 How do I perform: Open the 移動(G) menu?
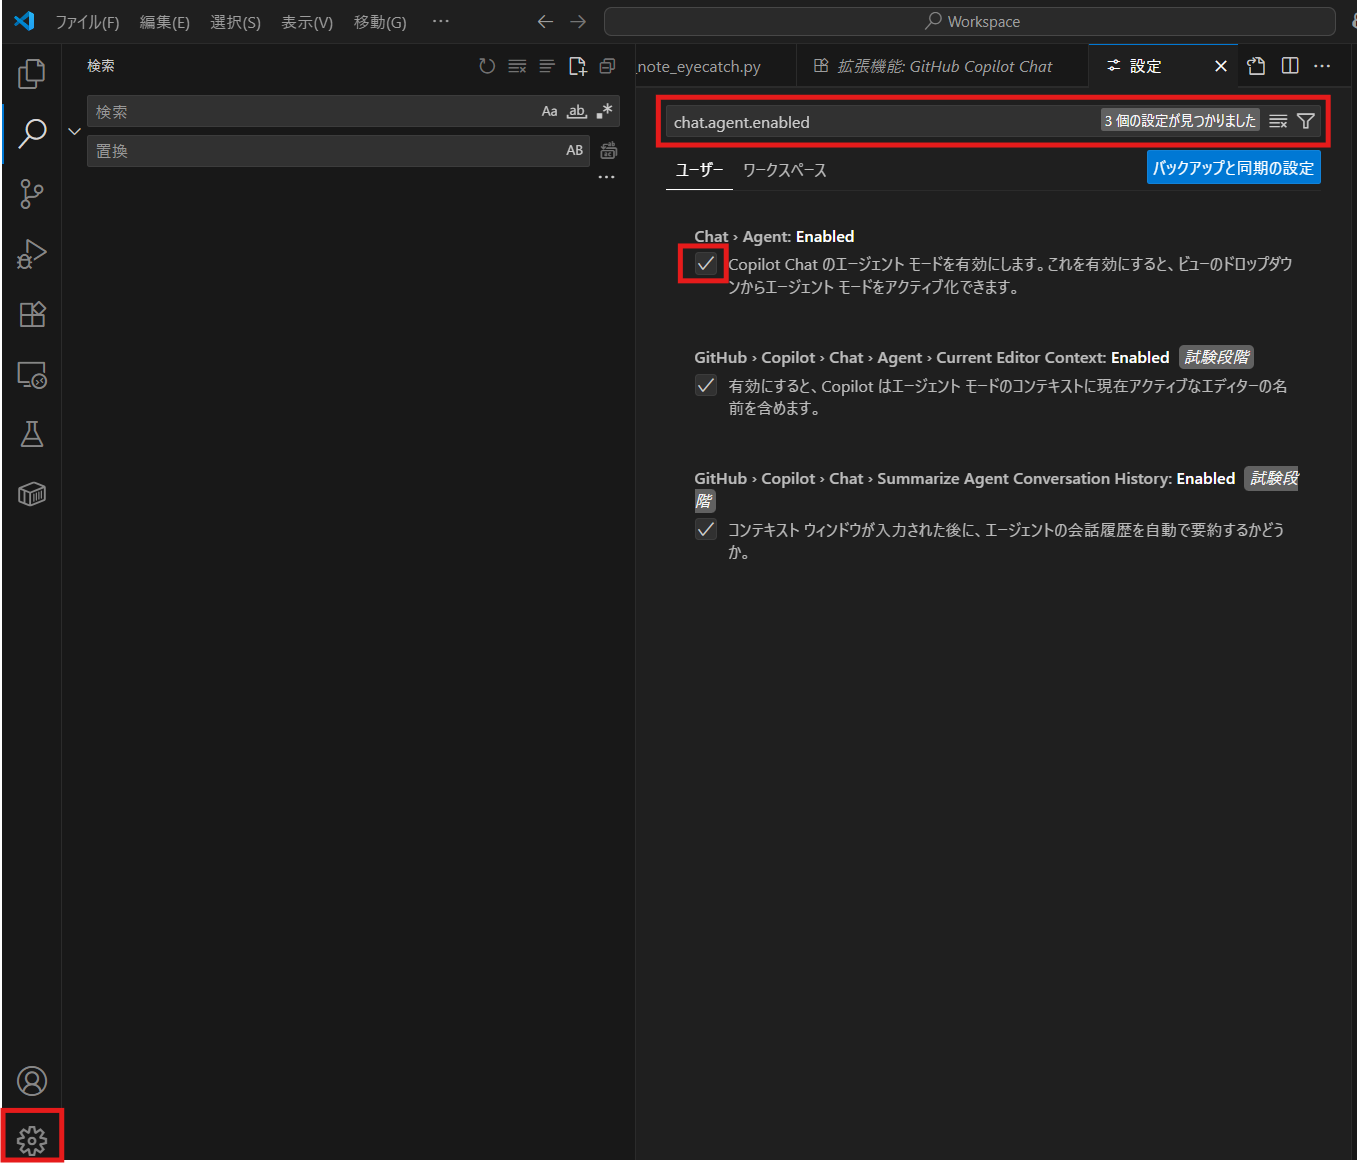click(380, 22)
